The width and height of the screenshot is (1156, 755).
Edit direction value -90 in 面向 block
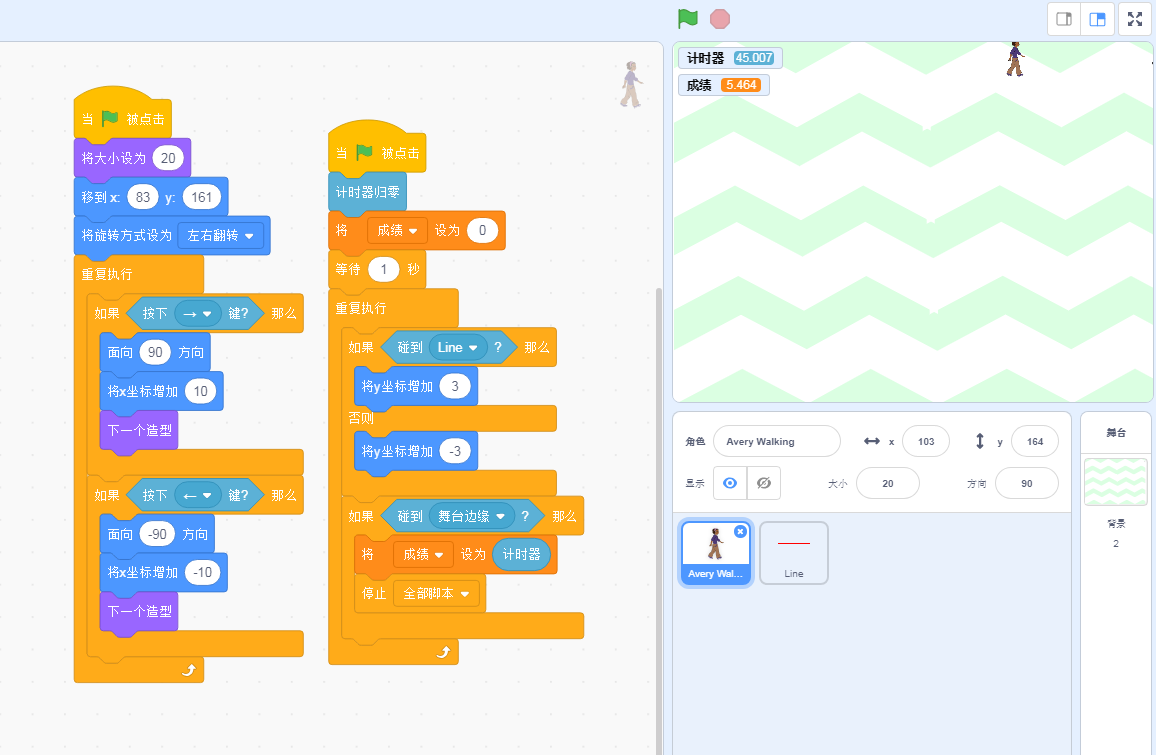click(x=158, y=534)
